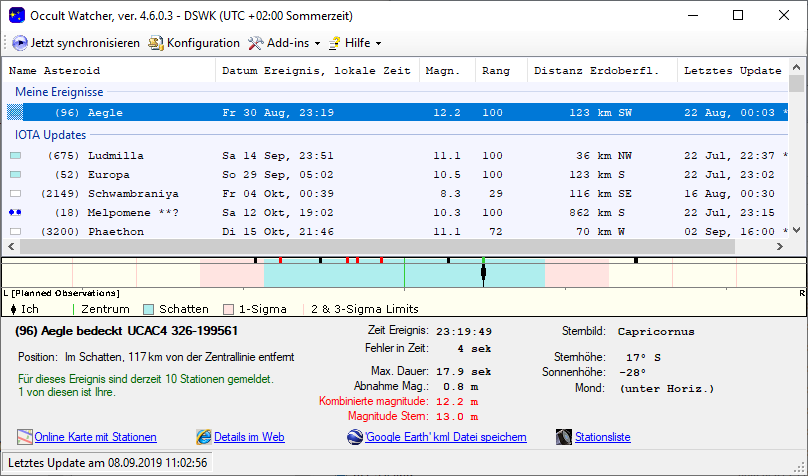Click the Add-ins wrench icon
The image size is (808, 476).
[x=256, y=43]
